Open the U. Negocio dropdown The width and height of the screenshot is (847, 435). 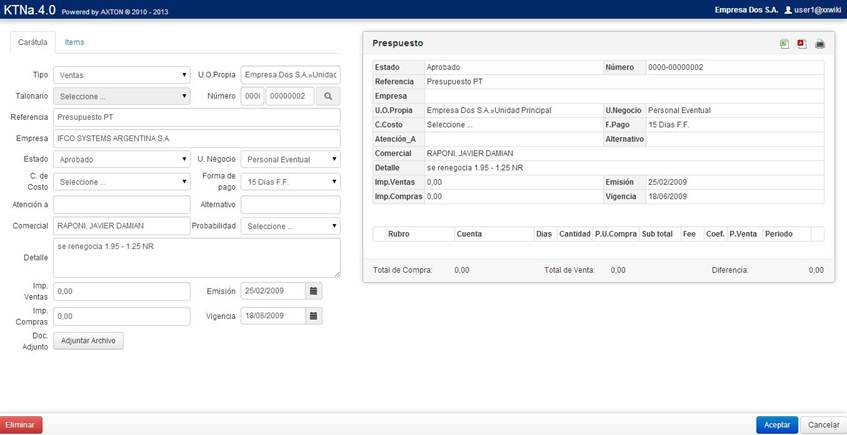[x=291, y=159]
